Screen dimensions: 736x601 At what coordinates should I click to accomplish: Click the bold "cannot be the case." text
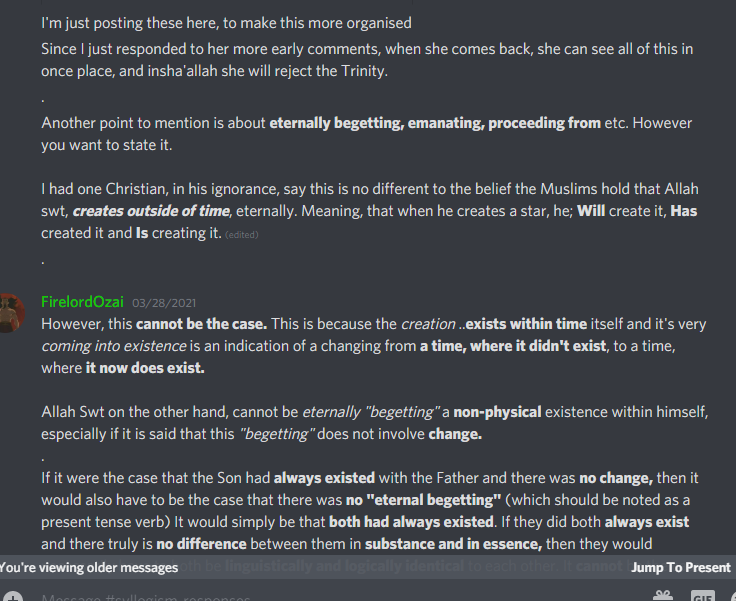[202, 324]
